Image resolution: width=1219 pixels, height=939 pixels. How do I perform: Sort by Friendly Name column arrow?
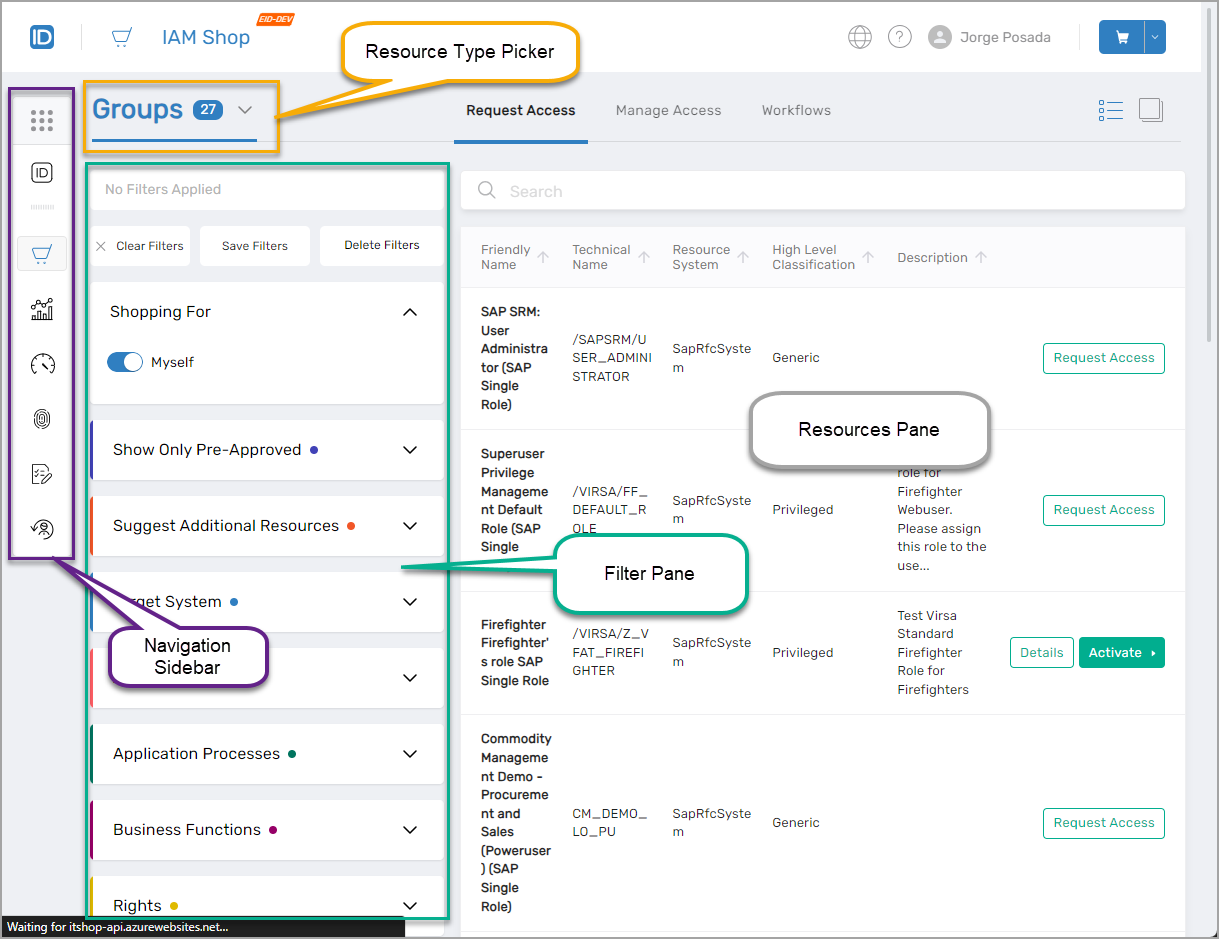pyautogui.click(x=543, y=257)
